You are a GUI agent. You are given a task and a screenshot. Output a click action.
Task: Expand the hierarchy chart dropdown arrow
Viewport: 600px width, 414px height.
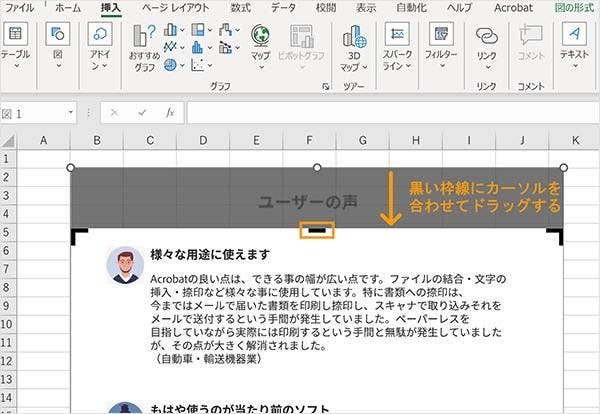[210, 30]
